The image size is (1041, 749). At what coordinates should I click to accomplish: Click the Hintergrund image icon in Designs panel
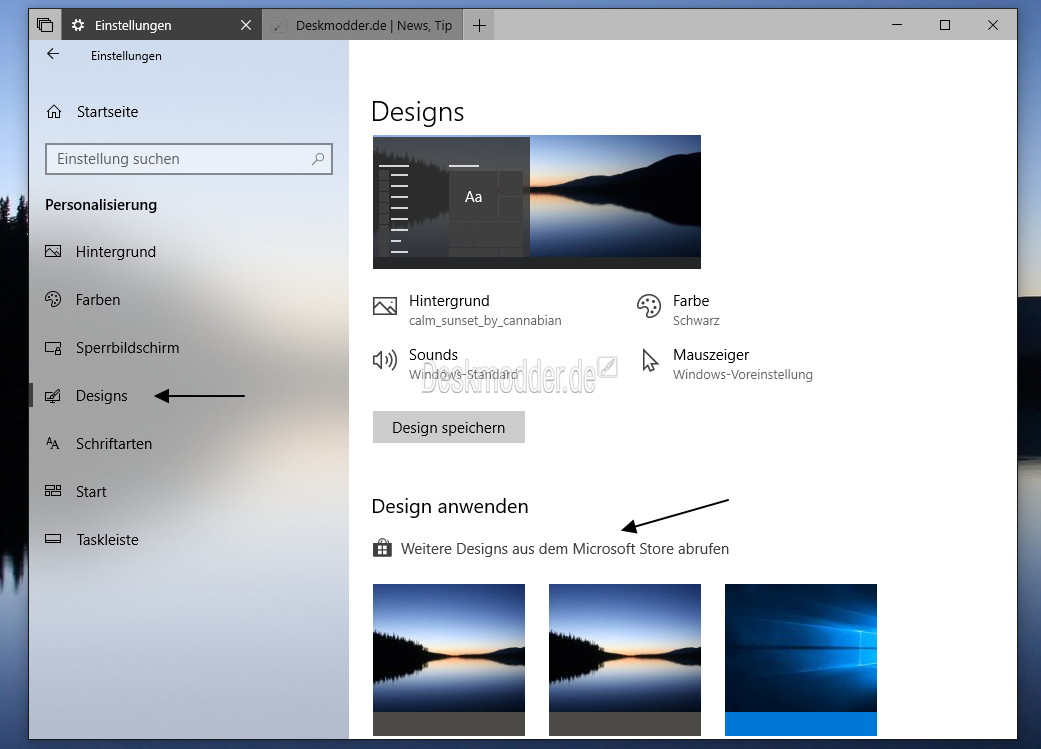(x=385, y=306)
